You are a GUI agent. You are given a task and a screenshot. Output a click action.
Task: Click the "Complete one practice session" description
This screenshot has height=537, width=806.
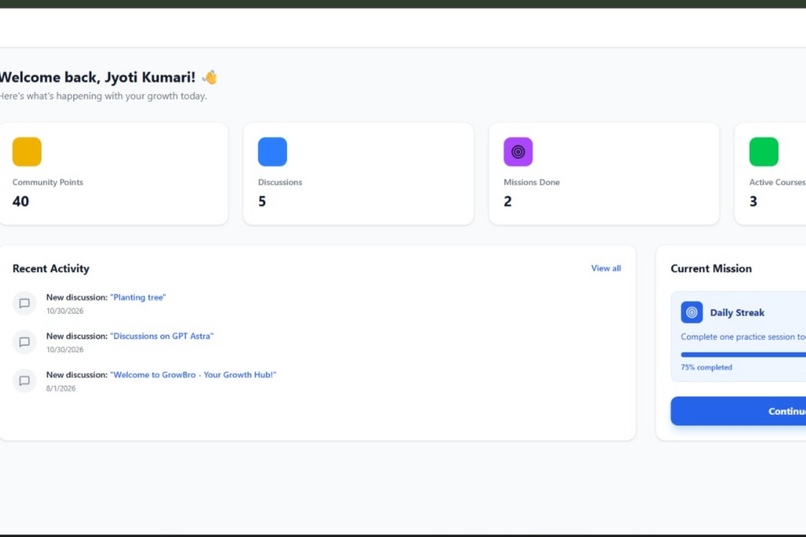[x=743, y=337]
